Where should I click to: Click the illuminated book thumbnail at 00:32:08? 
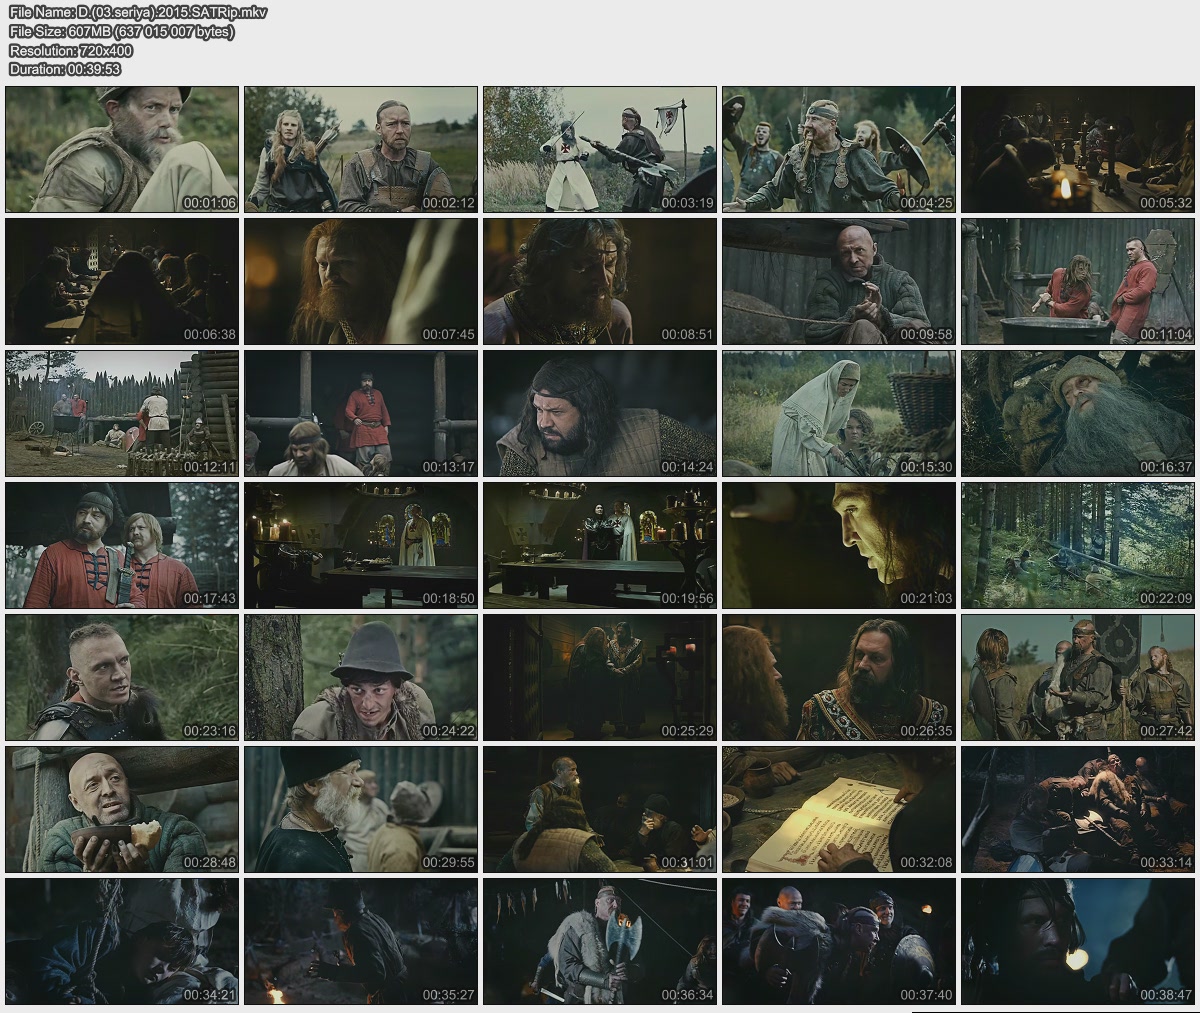click(839, 809)
